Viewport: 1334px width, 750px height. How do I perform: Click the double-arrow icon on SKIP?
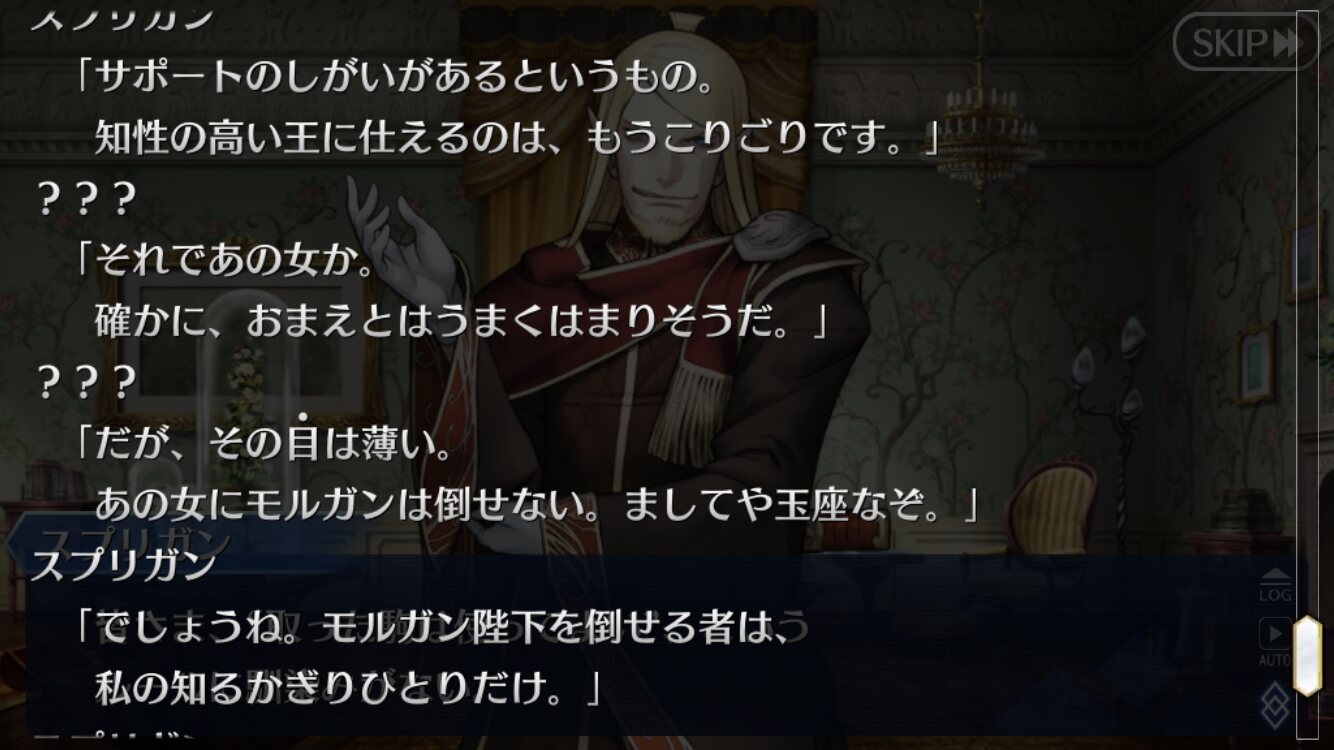click(1285, 42)
